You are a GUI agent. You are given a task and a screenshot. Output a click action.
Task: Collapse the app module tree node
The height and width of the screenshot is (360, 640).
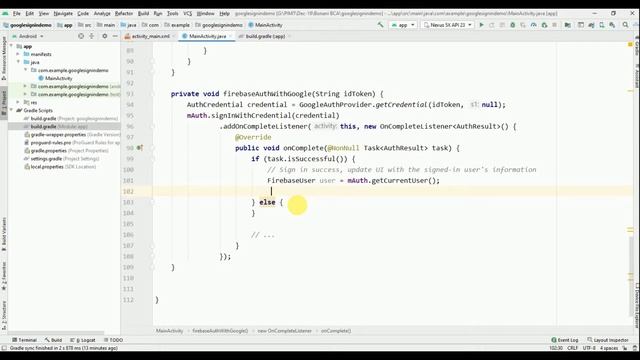[11, 46]
